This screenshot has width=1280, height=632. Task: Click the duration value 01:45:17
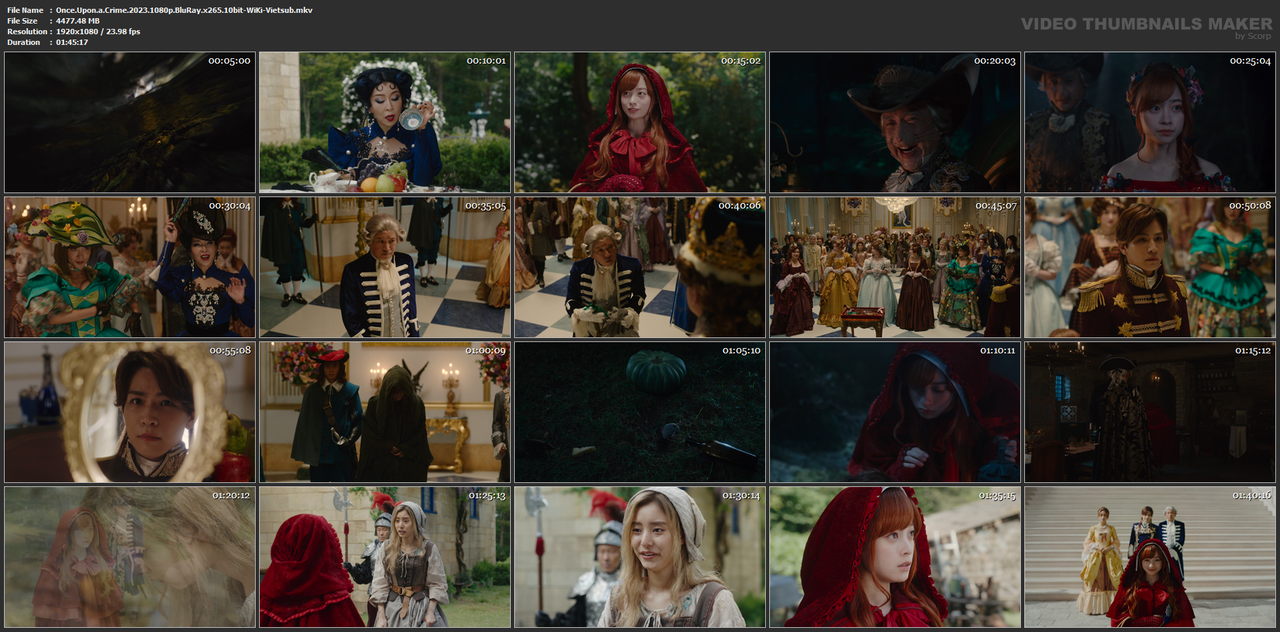72,43
